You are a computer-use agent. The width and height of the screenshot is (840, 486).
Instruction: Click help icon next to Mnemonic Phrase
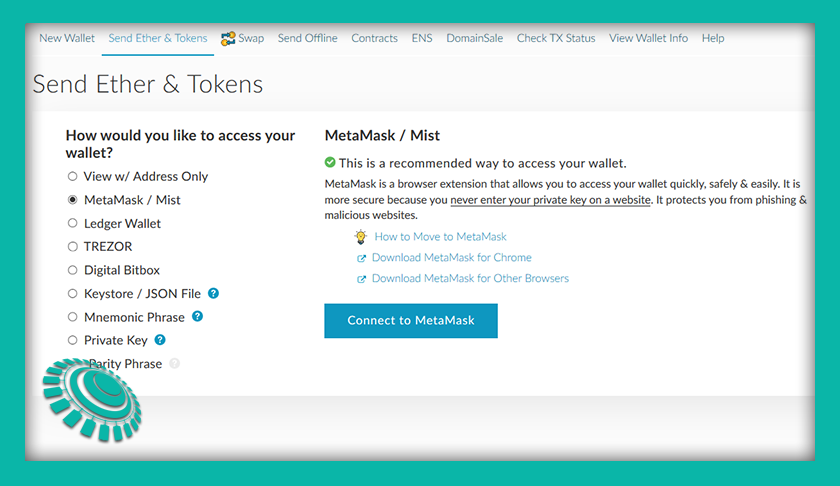tap(197, 316)
